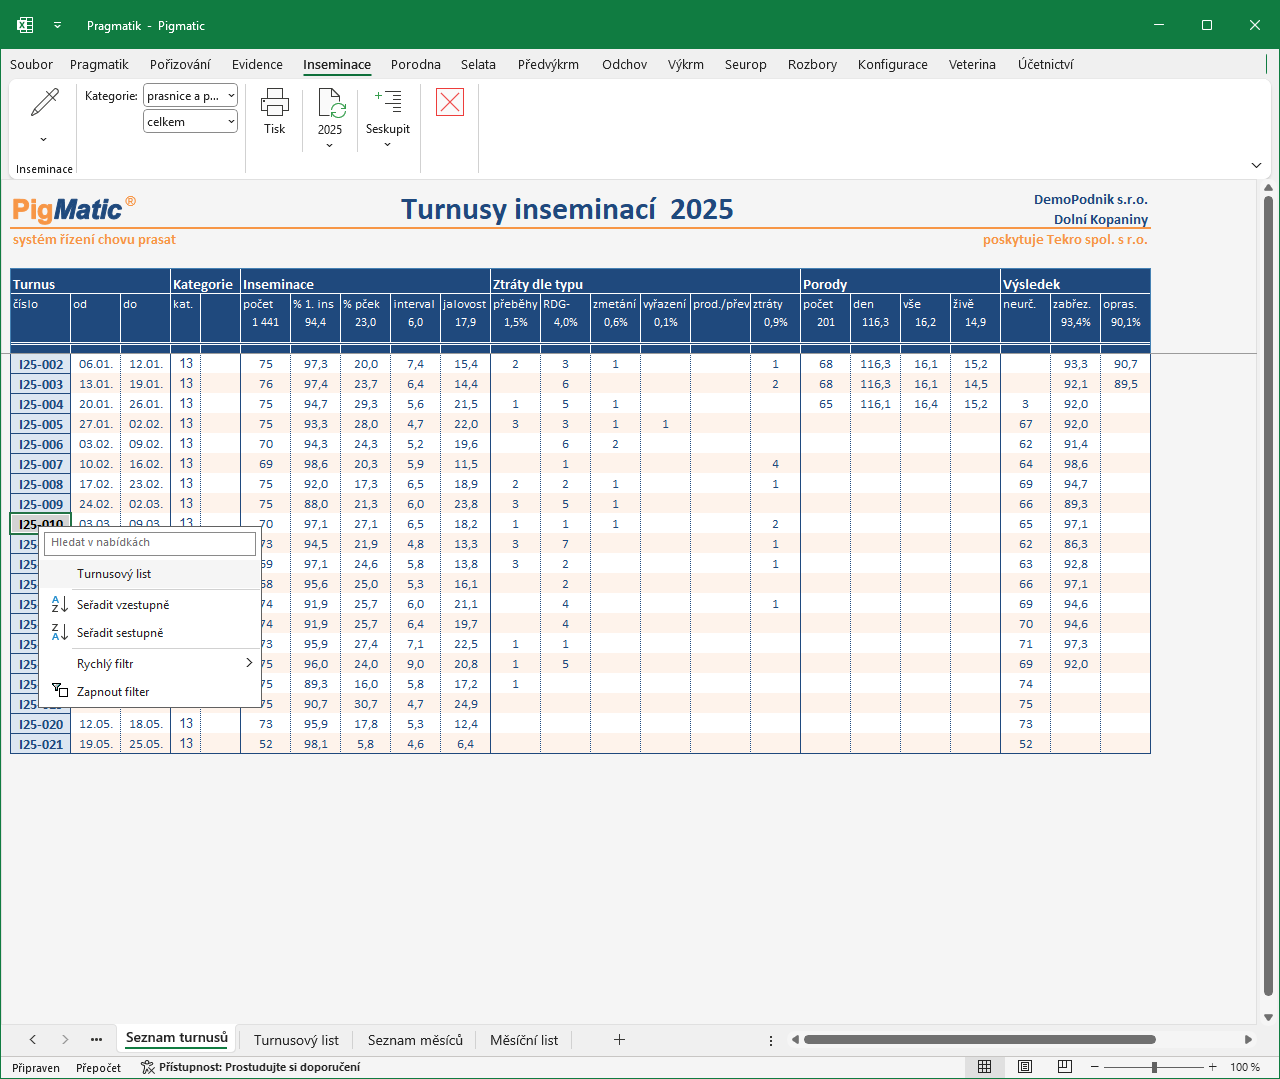
Task: Switch to Page Layout view icon
Action: [x=1025, y=1067]
